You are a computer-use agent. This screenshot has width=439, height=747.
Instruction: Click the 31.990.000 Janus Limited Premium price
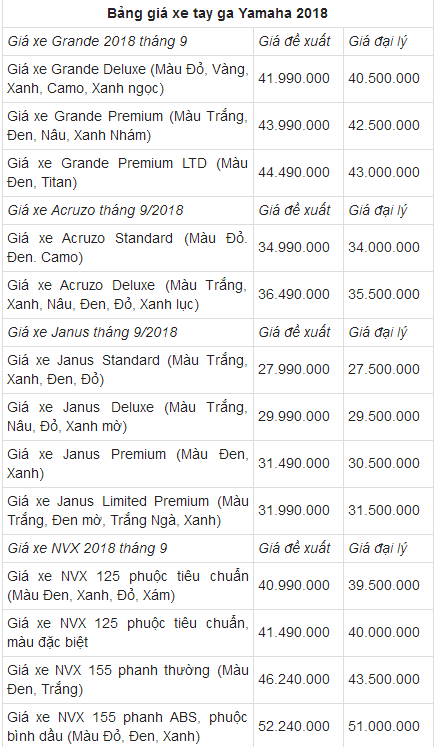(294, 510)
